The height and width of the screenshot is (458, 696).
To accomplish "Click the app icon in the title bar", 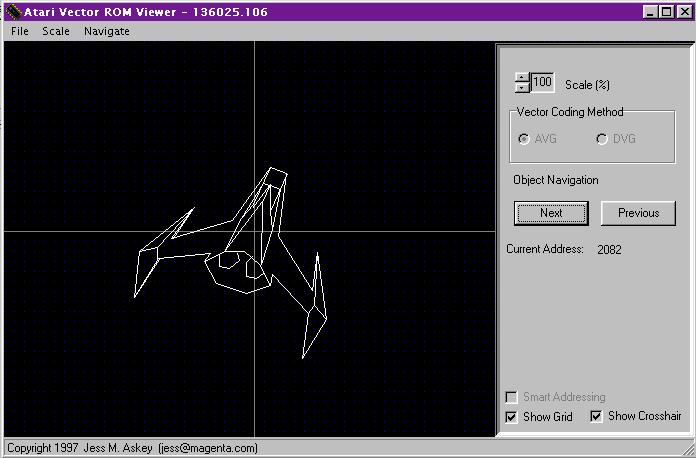I will click(12, 12).
